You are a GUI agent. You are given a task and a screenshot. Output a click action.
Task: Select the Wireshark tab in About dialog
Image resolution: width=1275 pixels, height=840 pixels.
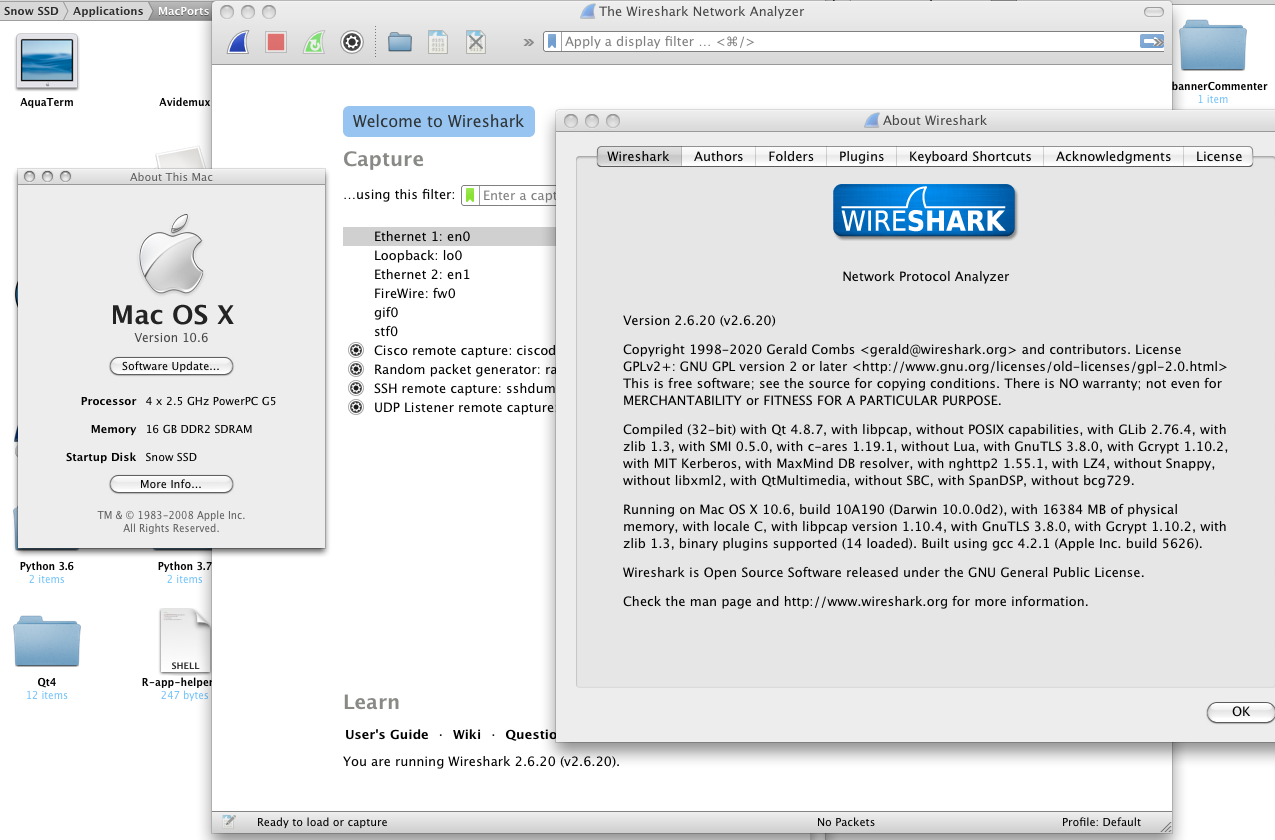coord(638,156)
